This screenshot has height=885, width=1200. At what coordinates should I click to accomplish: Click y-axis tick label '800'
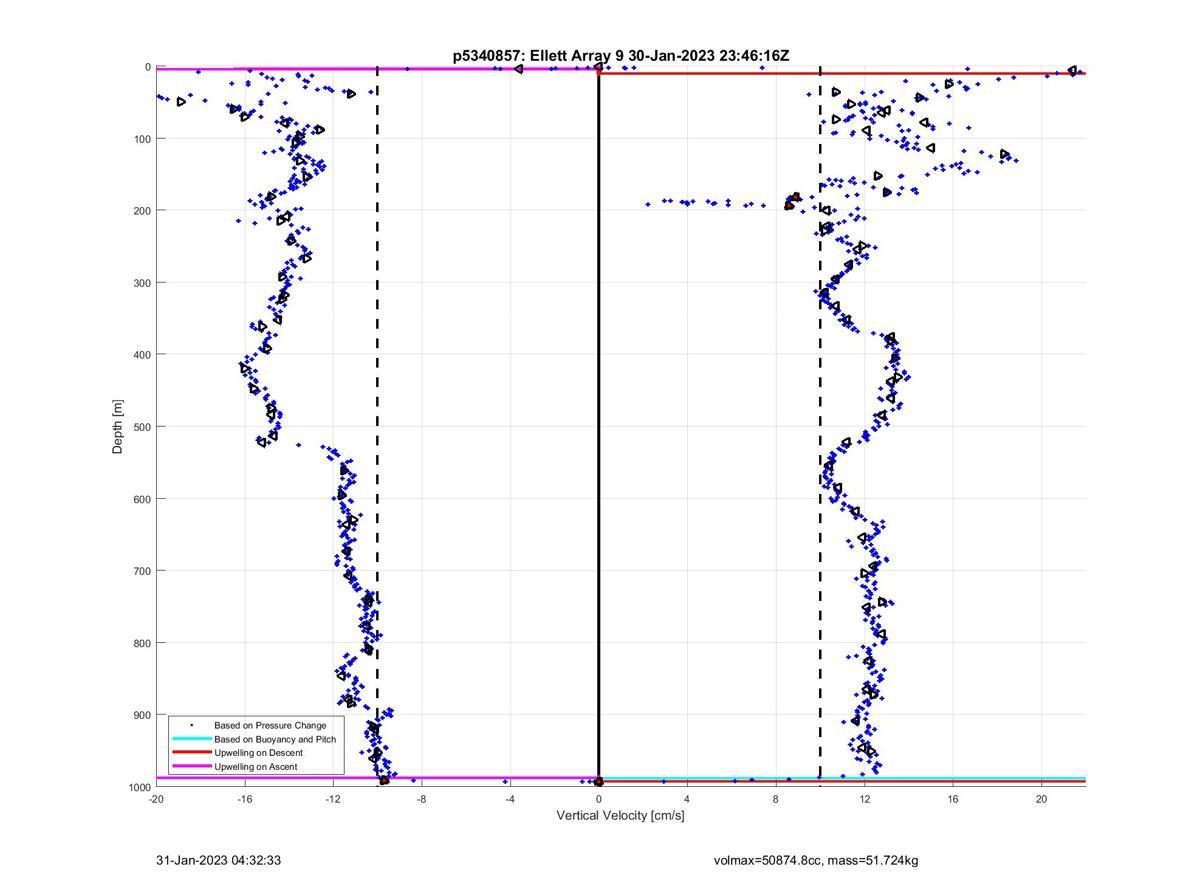(141, 643)
